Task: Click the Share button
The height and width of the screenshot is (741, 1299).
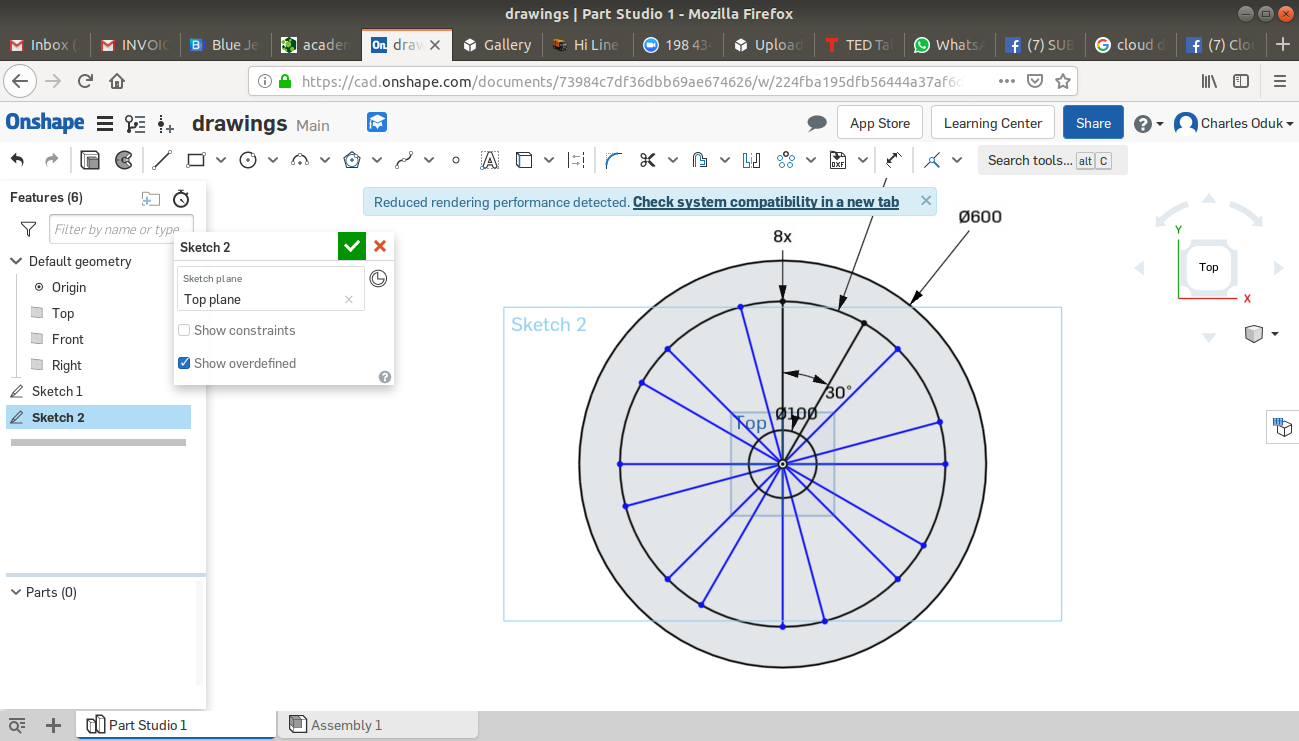Action: pos(1093,123)
